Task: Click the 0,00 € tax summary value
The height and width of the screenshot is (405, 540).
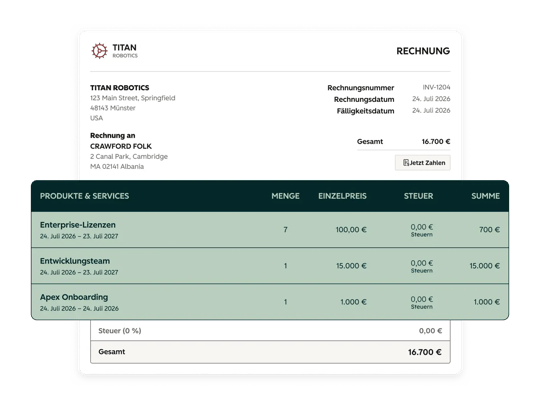Action: [x=430, y=331]
